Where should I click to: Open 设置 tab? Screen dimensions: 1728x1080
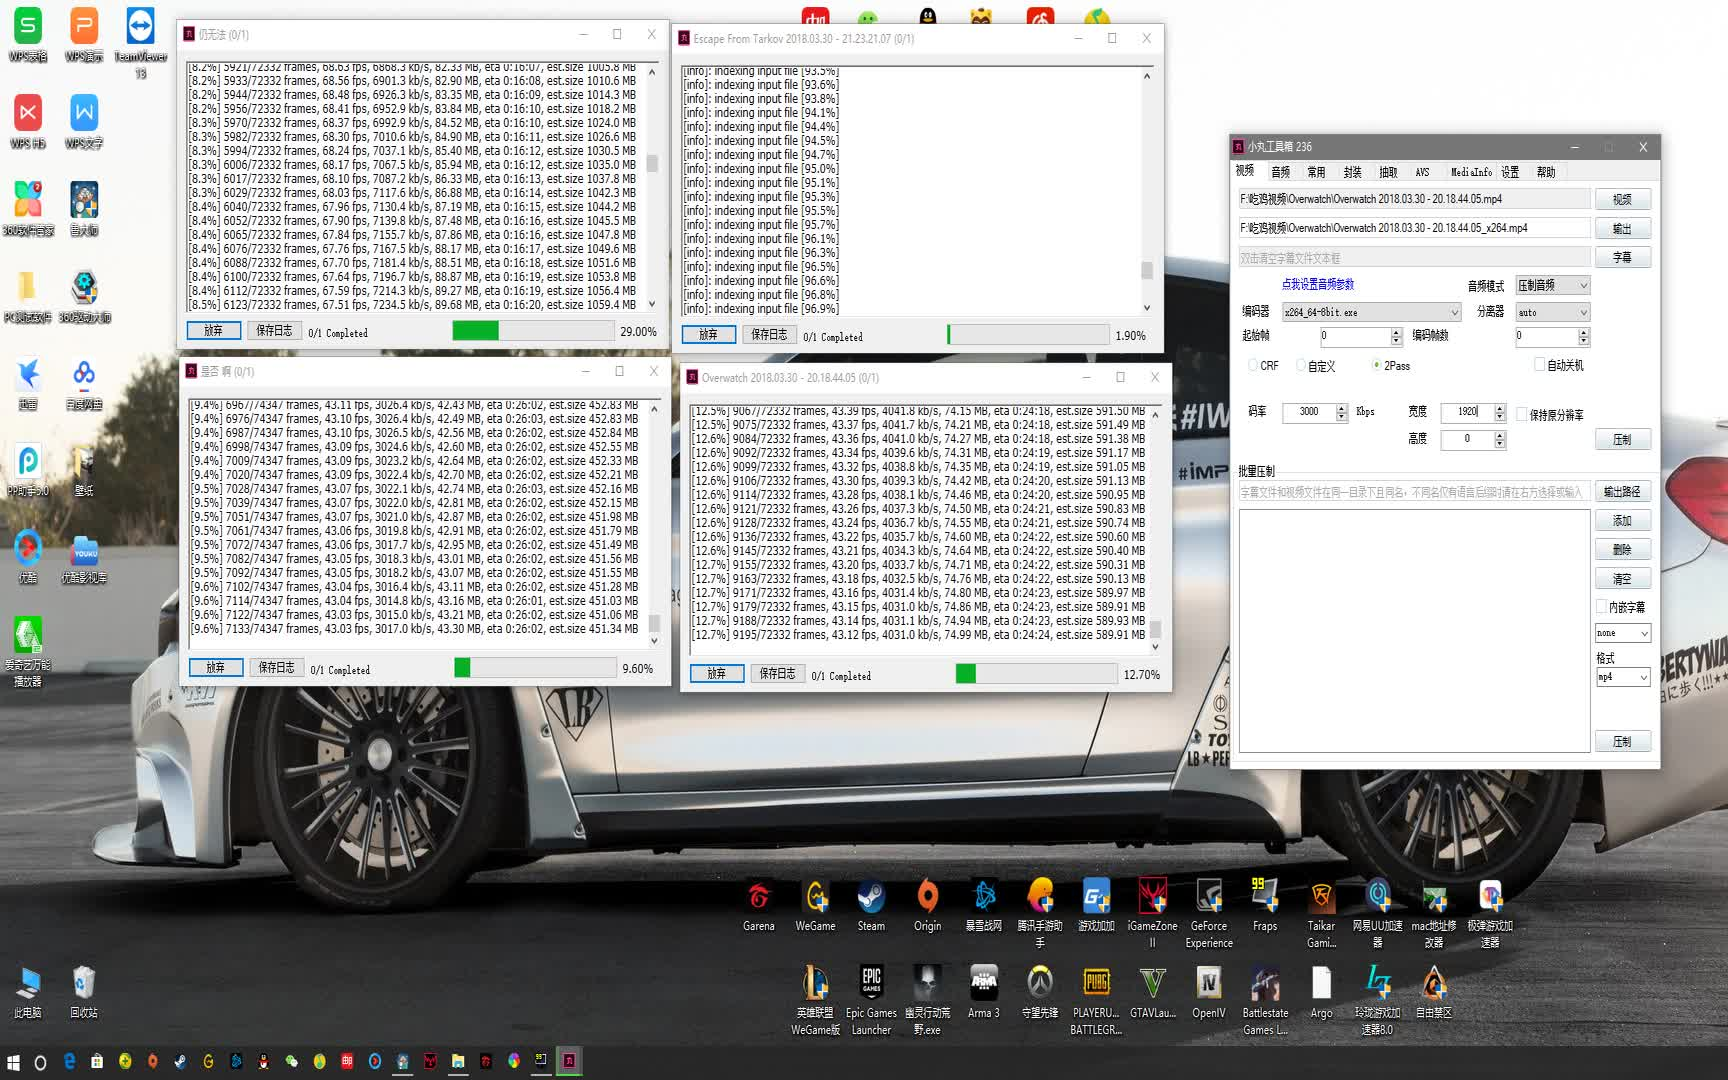coord(1510,172)
